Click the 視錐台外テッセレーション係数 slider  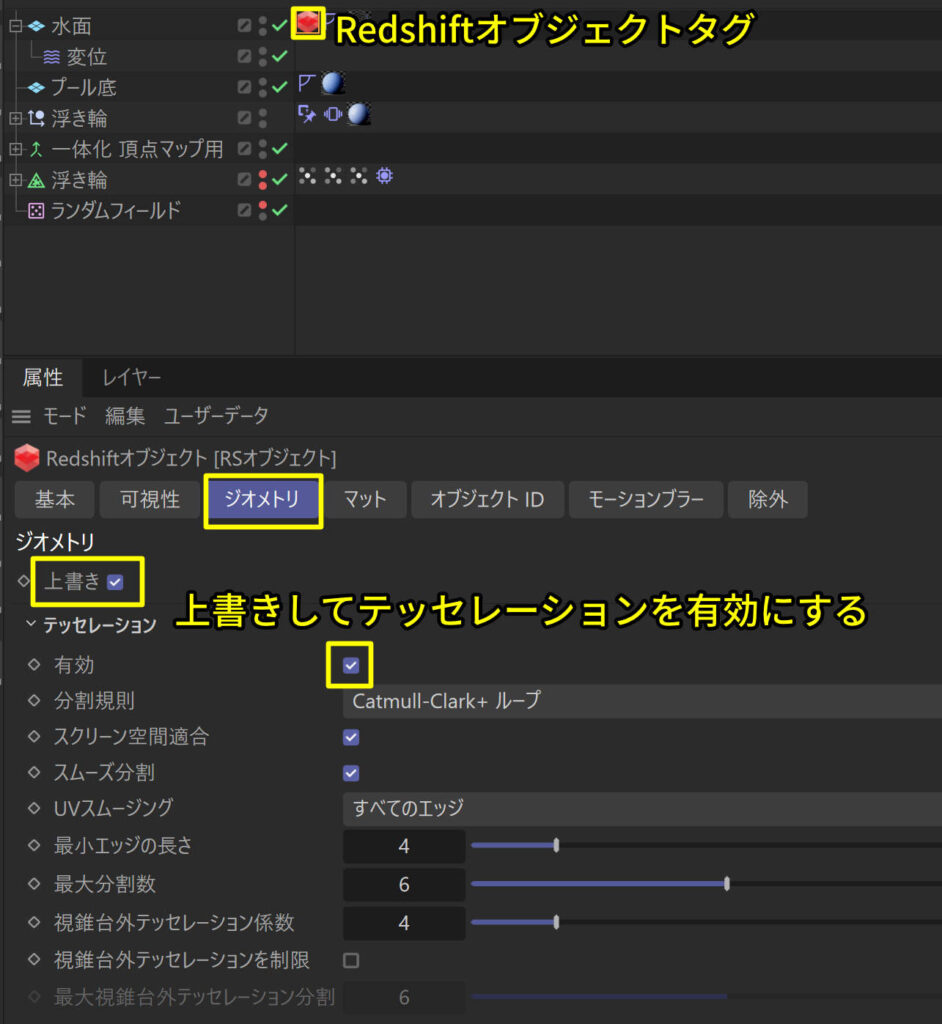[x=706, y=923]
